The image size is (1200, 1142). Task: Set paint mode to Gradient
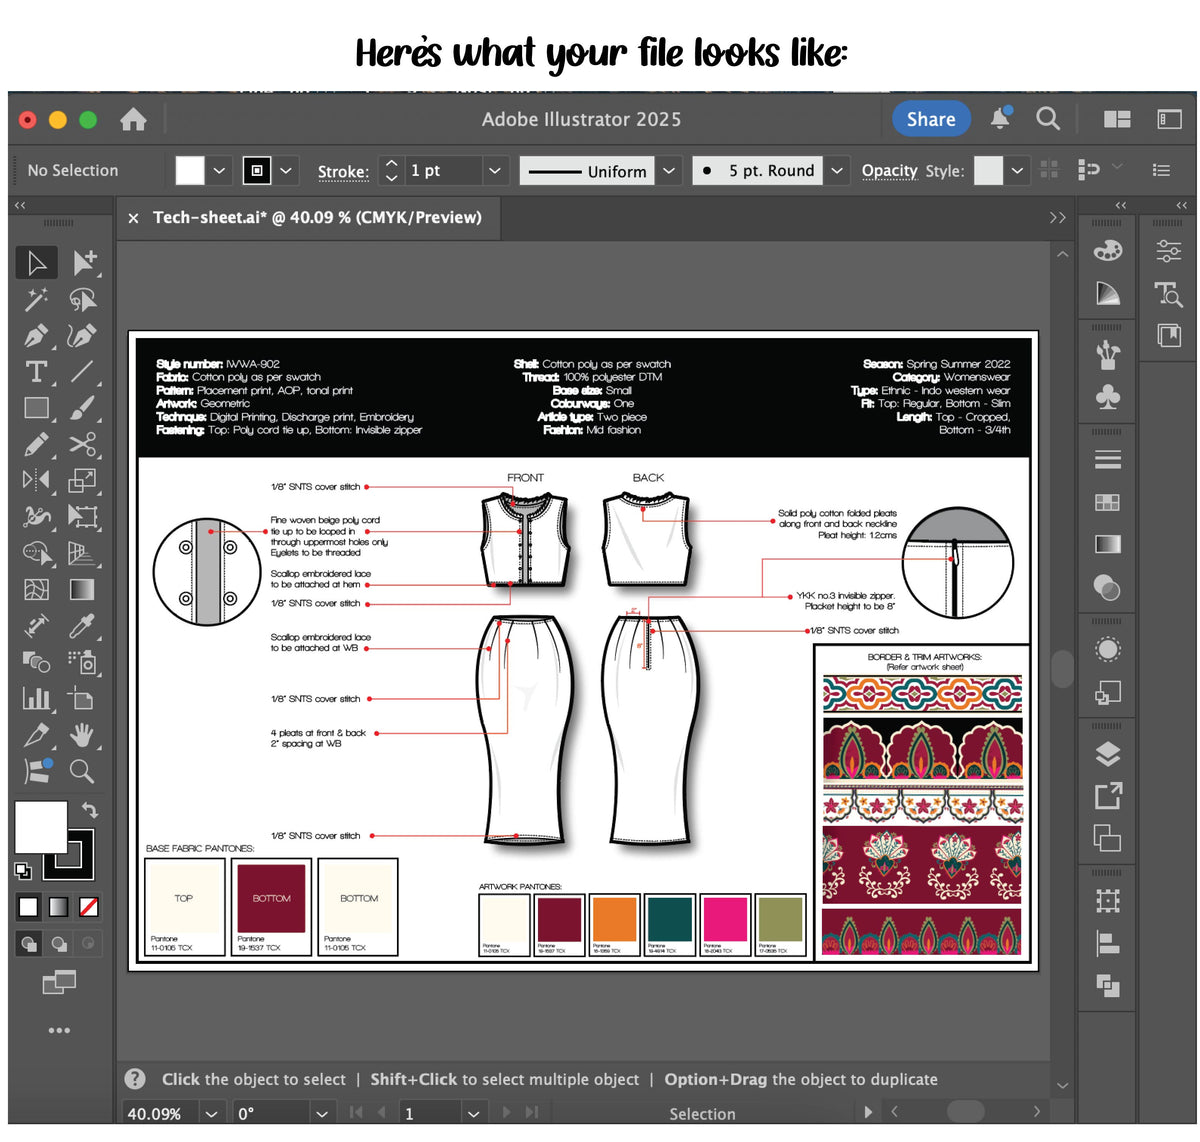59,907
